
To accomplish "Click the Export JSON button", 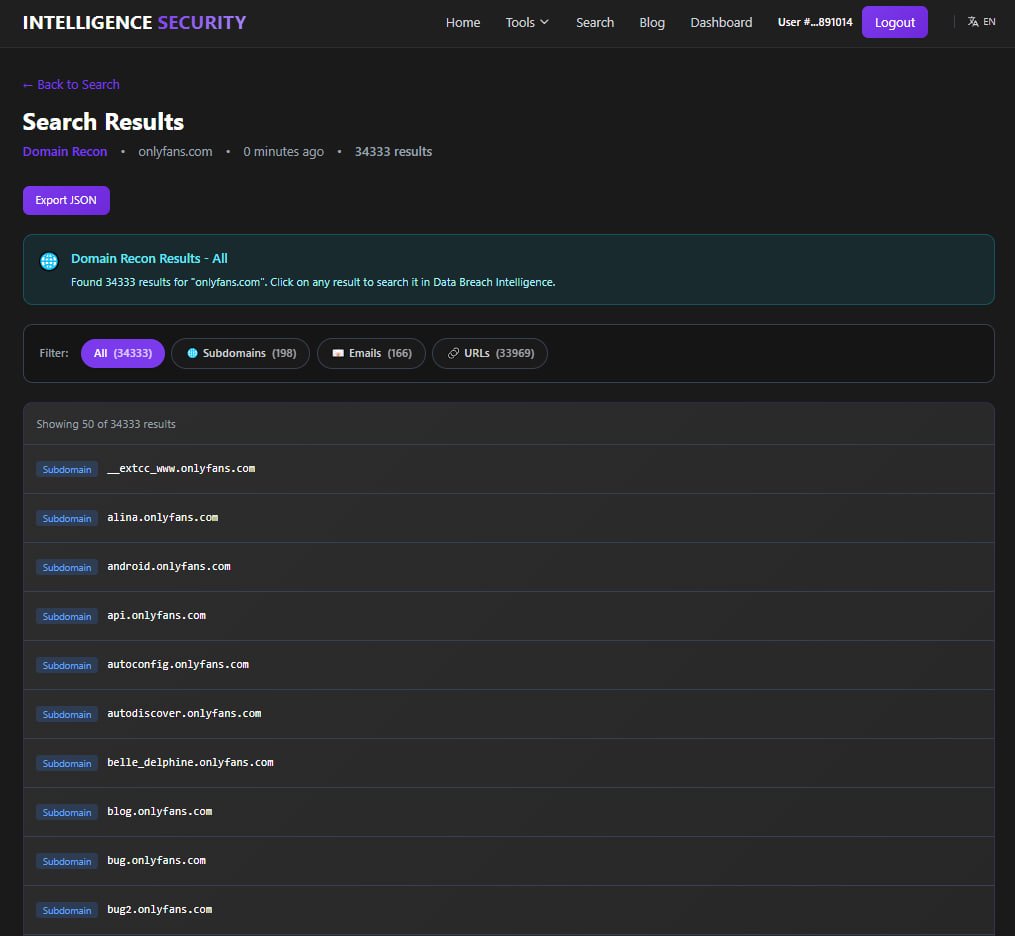I will pos(66,201).
